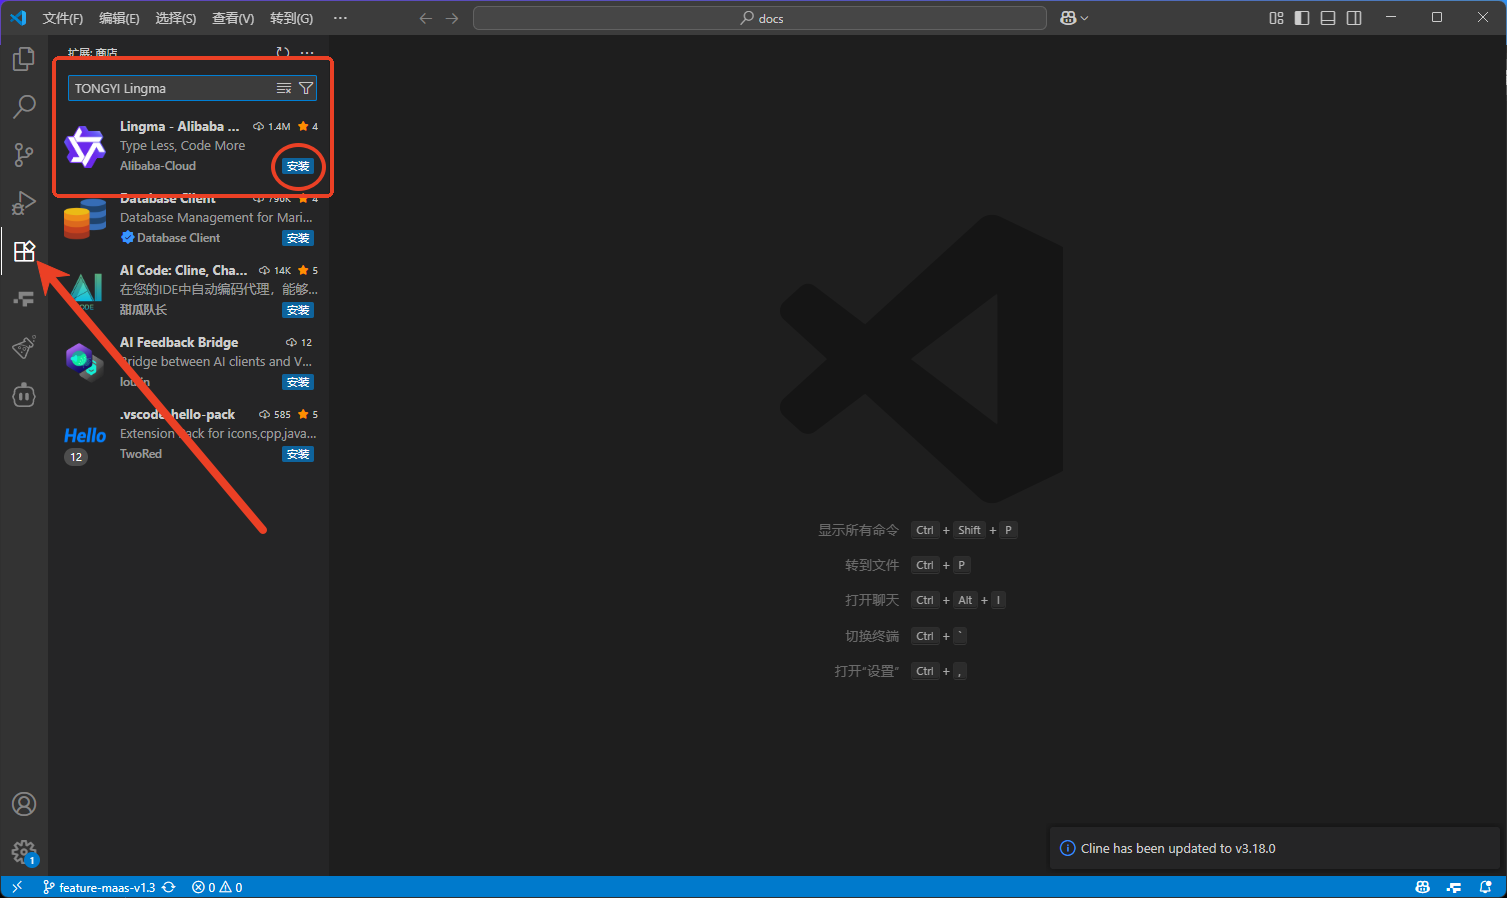
Task: Click the docs command center search box
Action: (760, 18)
